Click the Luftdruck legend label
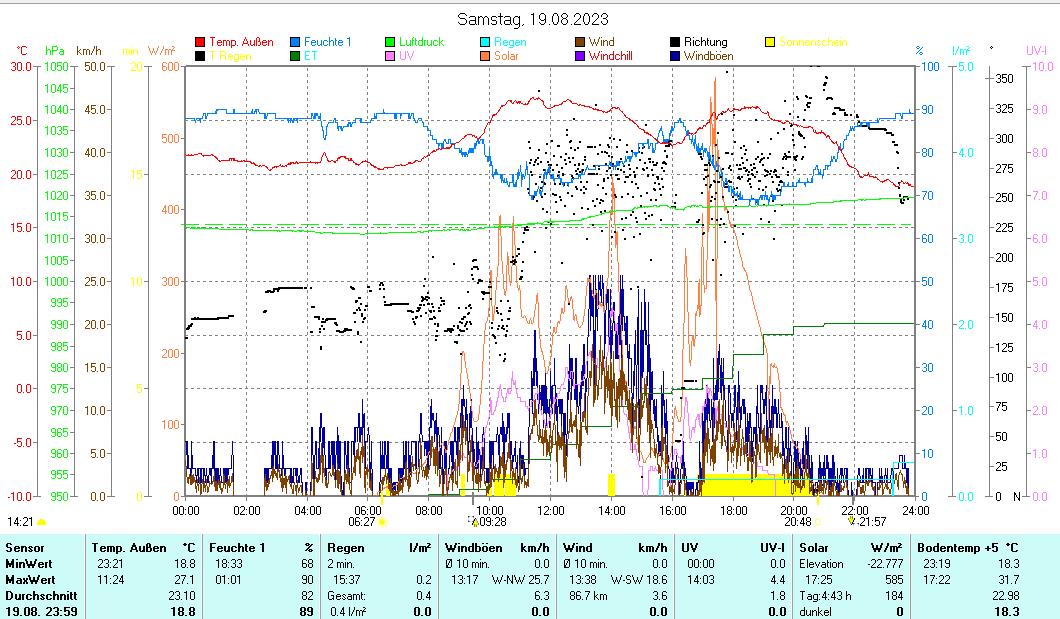This screenshot has width=1060, height=619. (422, 42)
